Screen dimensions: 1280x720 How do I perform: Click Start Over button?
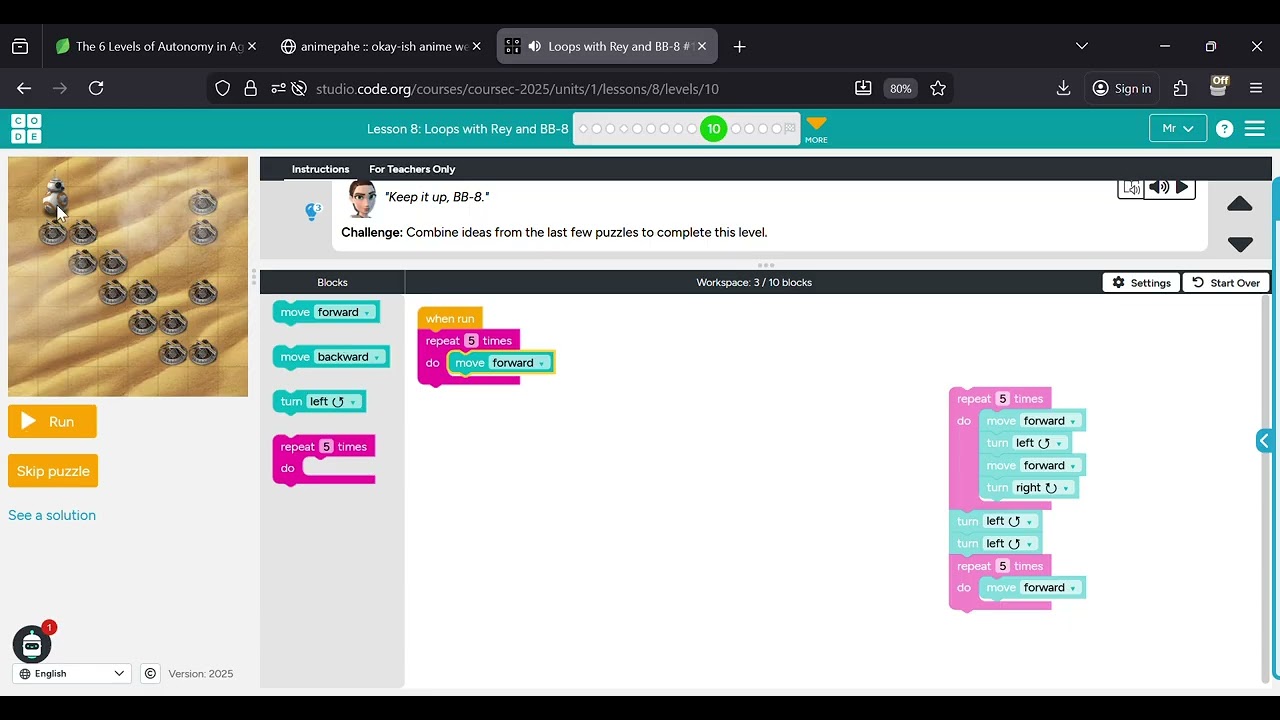coord(1226,283)
